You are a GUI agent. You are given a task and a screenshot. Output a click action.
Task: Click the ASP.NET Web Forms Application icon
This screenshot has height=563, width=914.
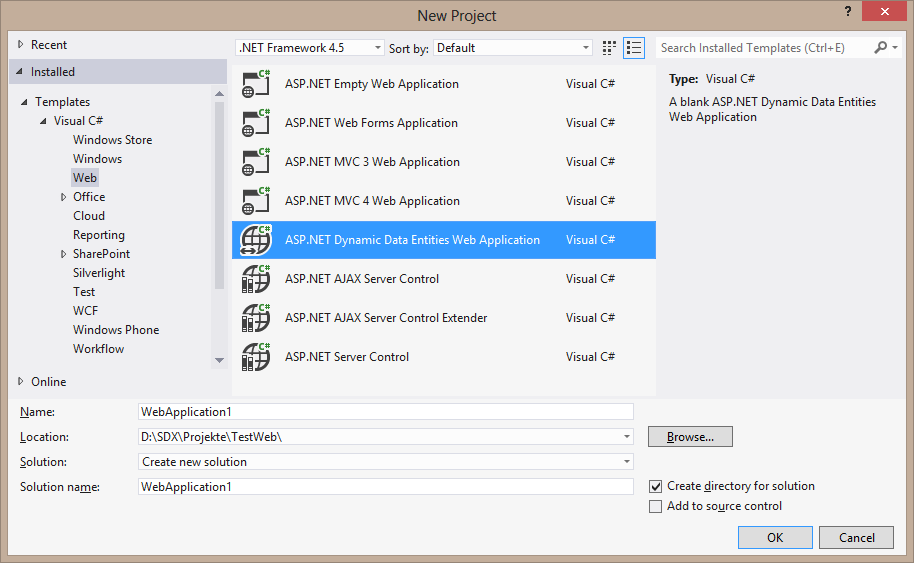click(256, 124)
